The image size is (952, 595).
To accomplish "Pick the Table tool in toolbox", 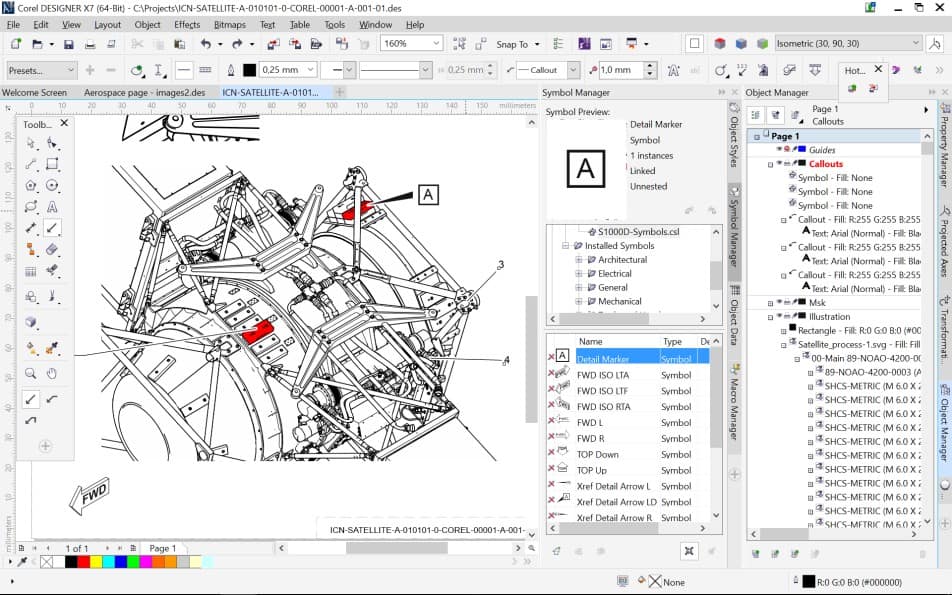I will tap(31, 270).
